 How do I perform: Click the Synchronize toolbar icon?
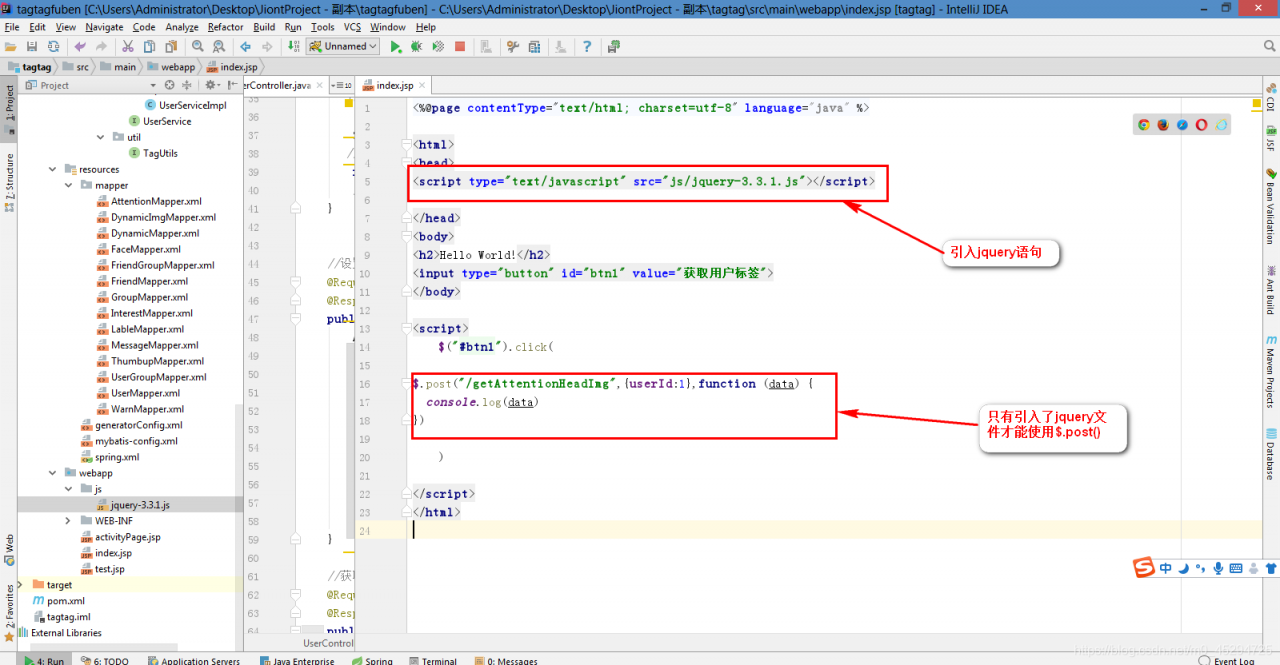(x=53, y=46)
